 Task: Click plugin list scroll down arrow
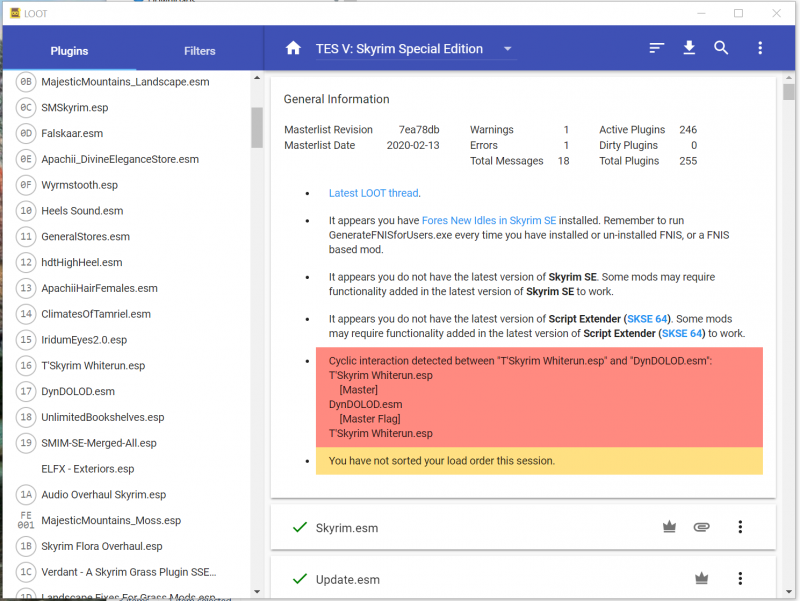[257, 592]
